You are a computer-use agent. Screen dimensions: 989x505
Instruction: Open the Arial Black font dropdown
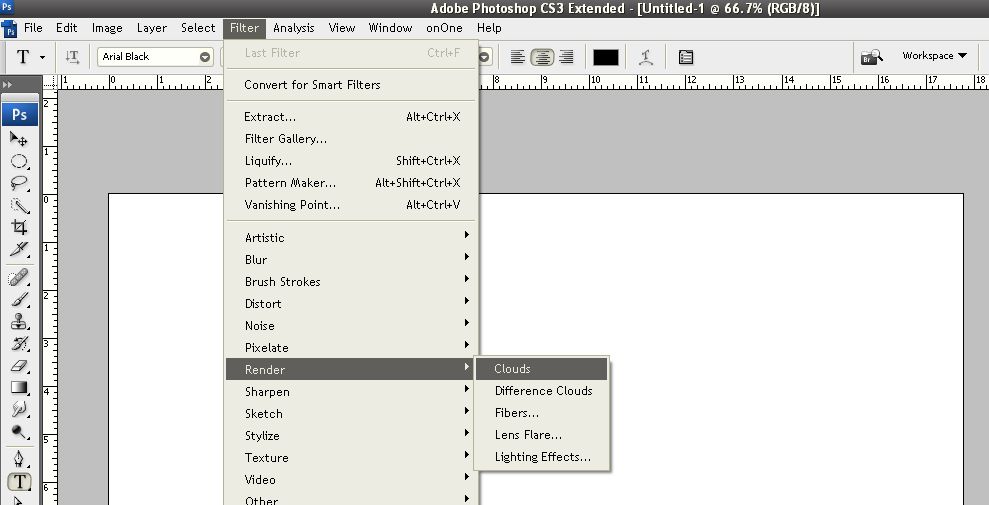click(205, 57)
